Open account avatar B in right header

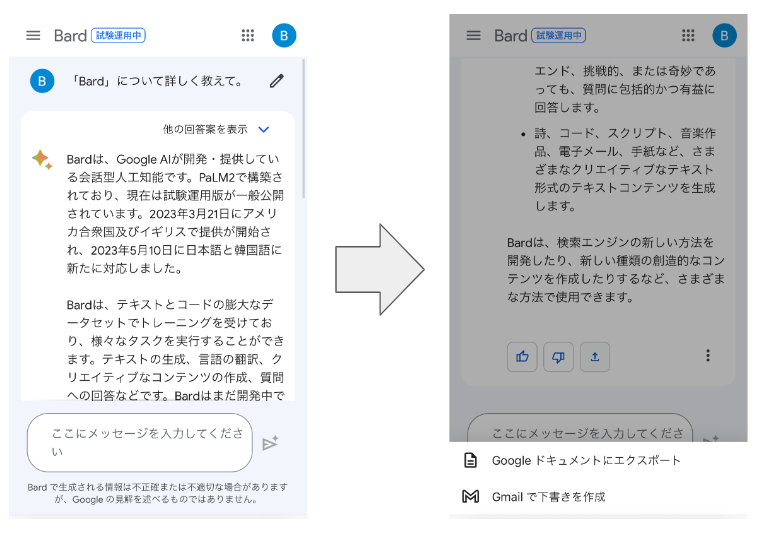point(725,36)
